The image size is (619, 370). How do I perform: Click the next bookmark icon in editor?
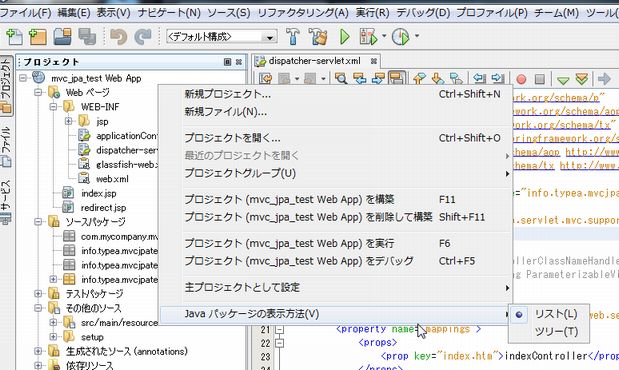438,78
